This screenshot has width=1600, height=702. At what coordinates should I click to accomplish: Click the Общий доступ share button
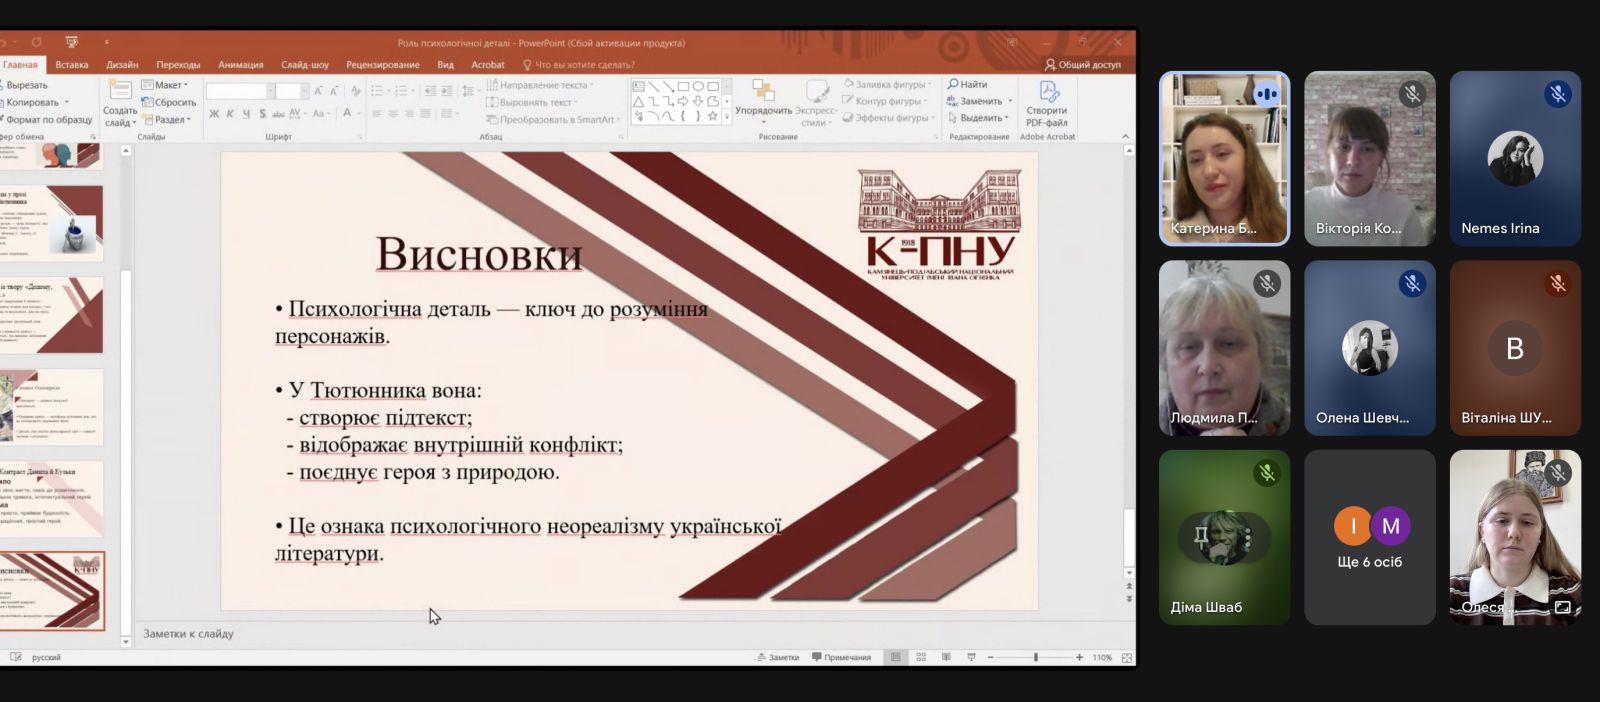click(1083, 65)
